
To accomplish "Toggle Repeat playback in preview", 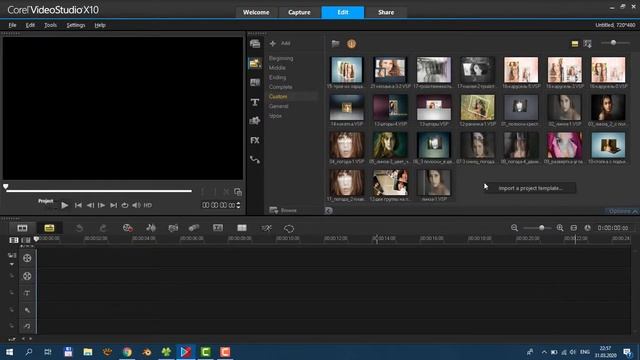I will point(125,205).
